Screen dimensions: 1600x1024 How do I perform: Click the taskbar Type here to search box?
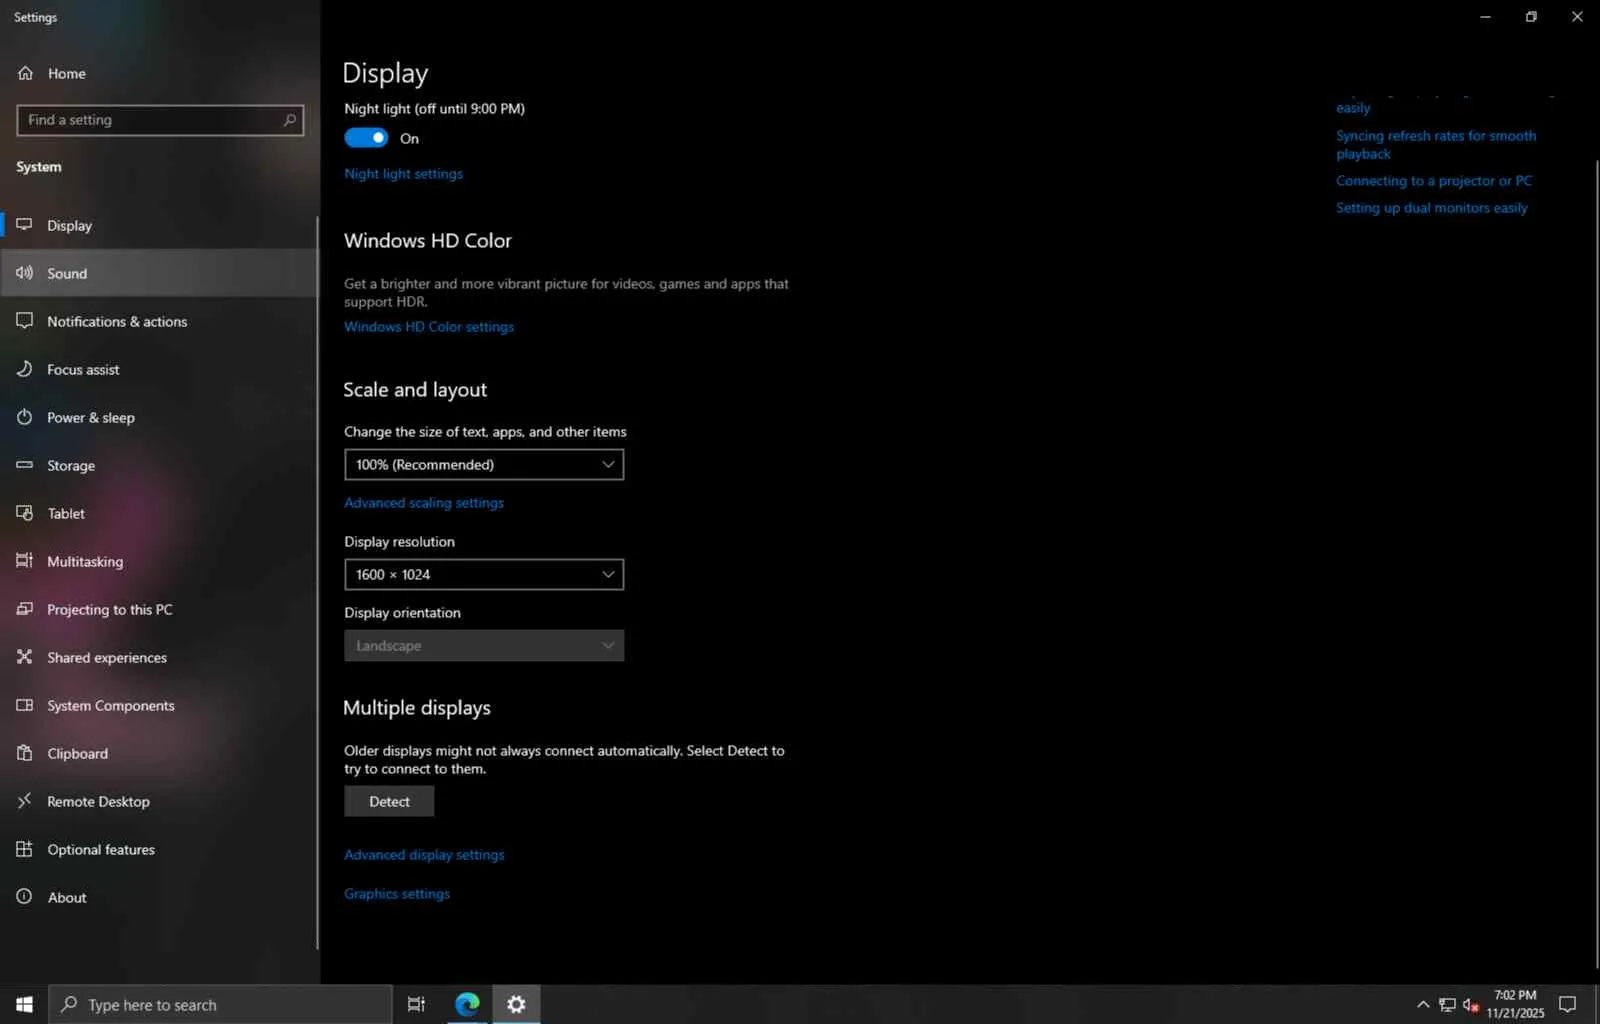(220, 1004)
